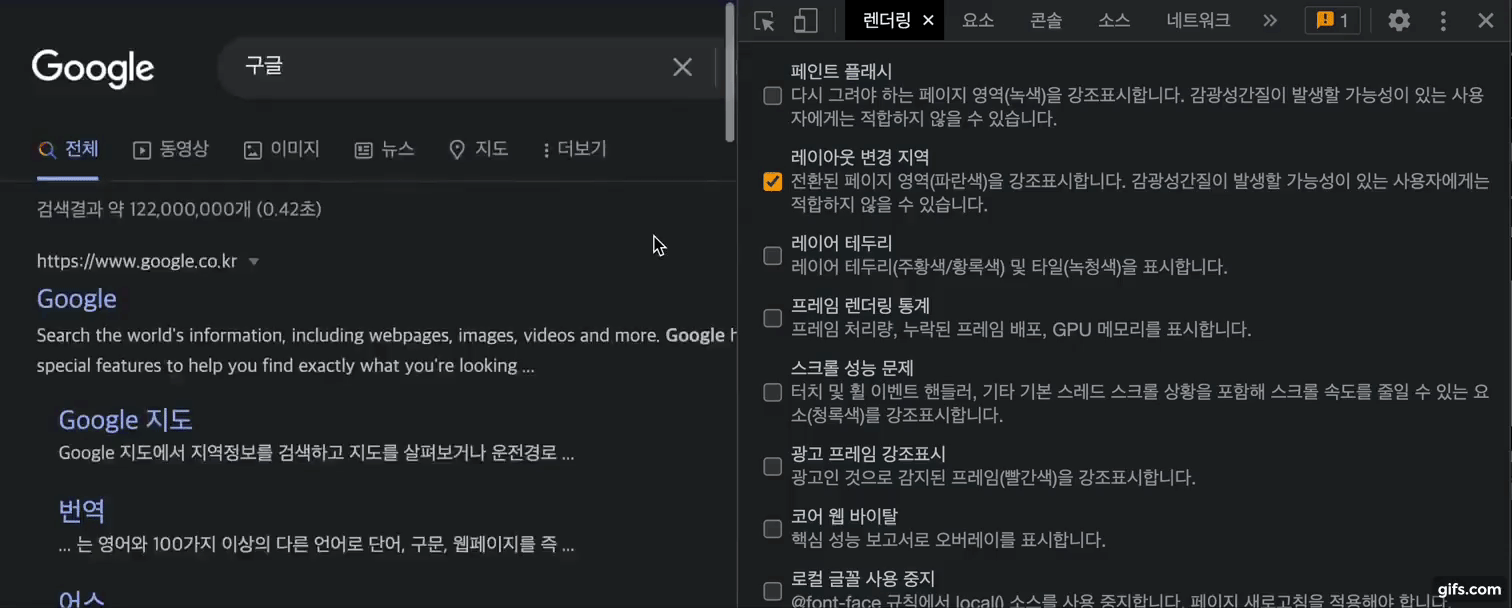The image size is (1512, 608).
Task: Click the search page vertical scrollbar
Action: pyautogui.click(x=730, y=72)
